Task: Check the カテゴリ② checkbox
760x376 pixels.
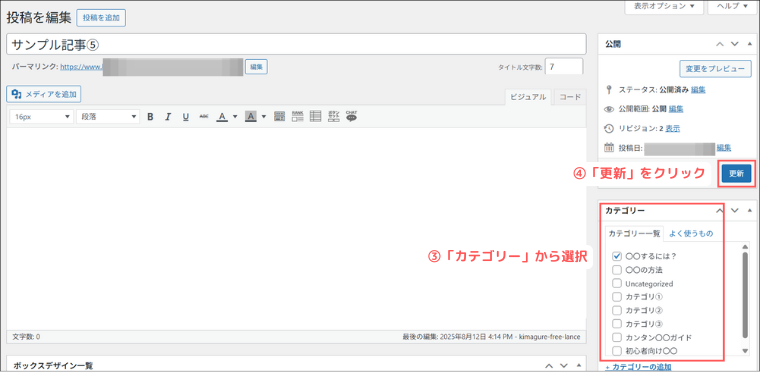Action: pyautogui.click(x=617, y=310)
